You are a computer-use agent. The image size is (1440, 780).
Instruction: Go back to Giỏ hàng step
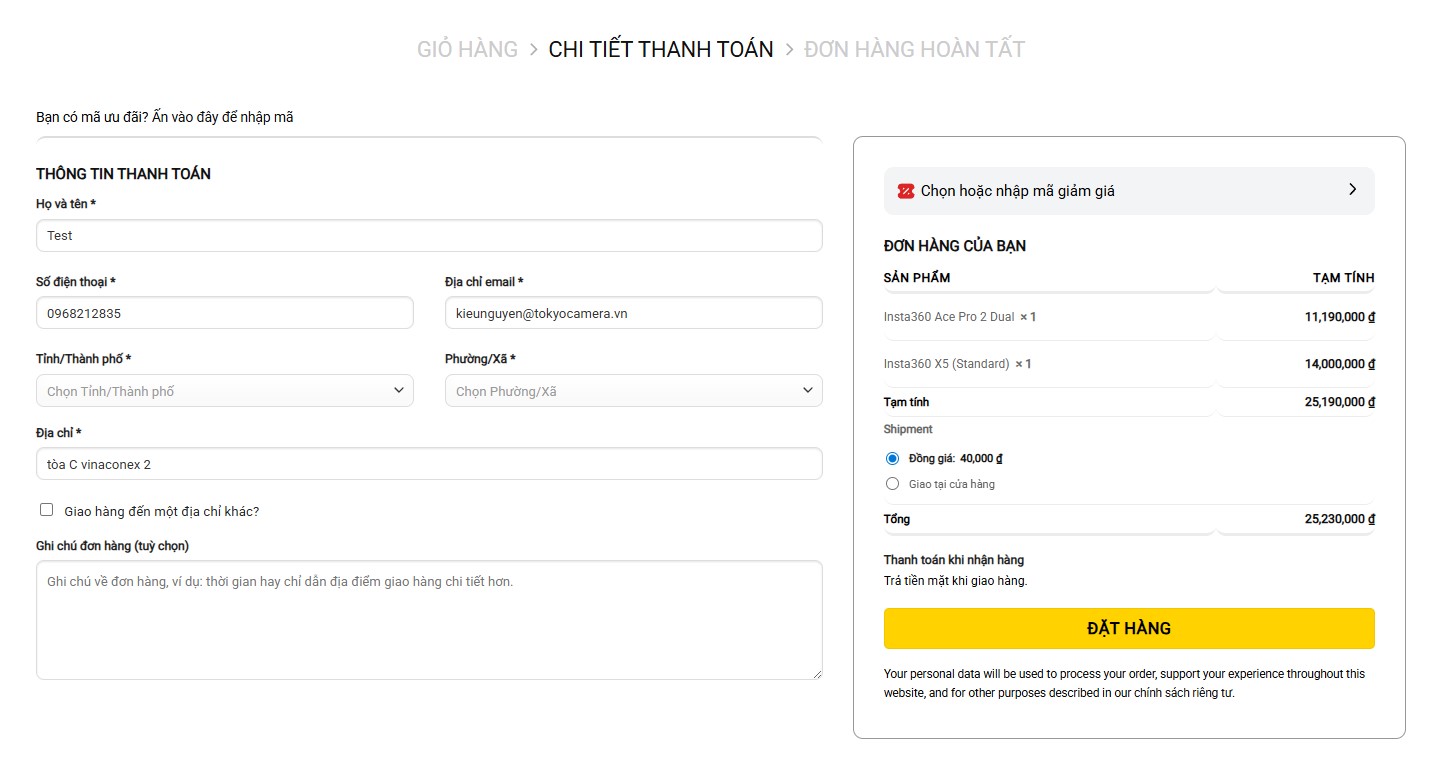467,49
